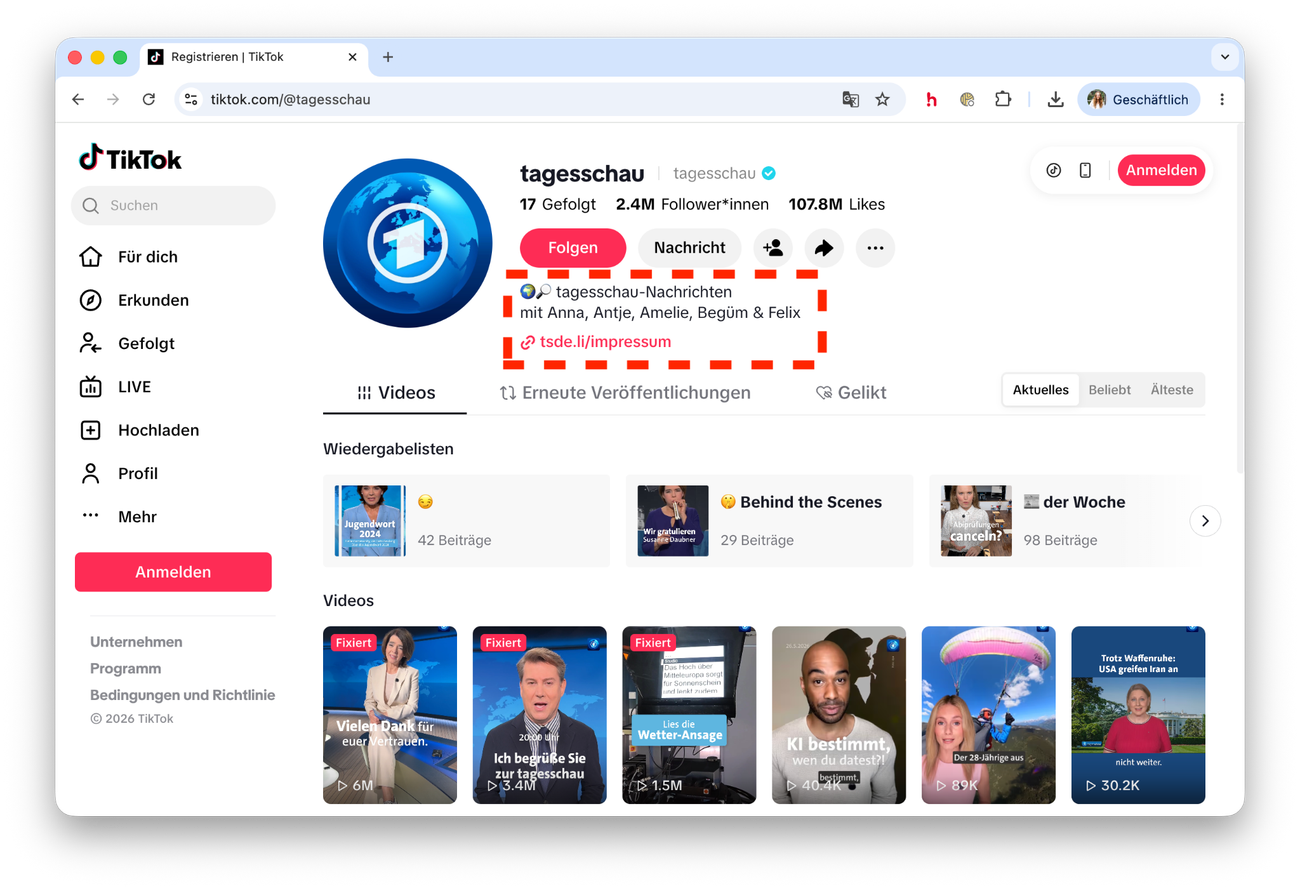This screenshot has width=1300, height=889.
Task: Open the Geschäftlich profile switcher
Action: coord(1139,100)
